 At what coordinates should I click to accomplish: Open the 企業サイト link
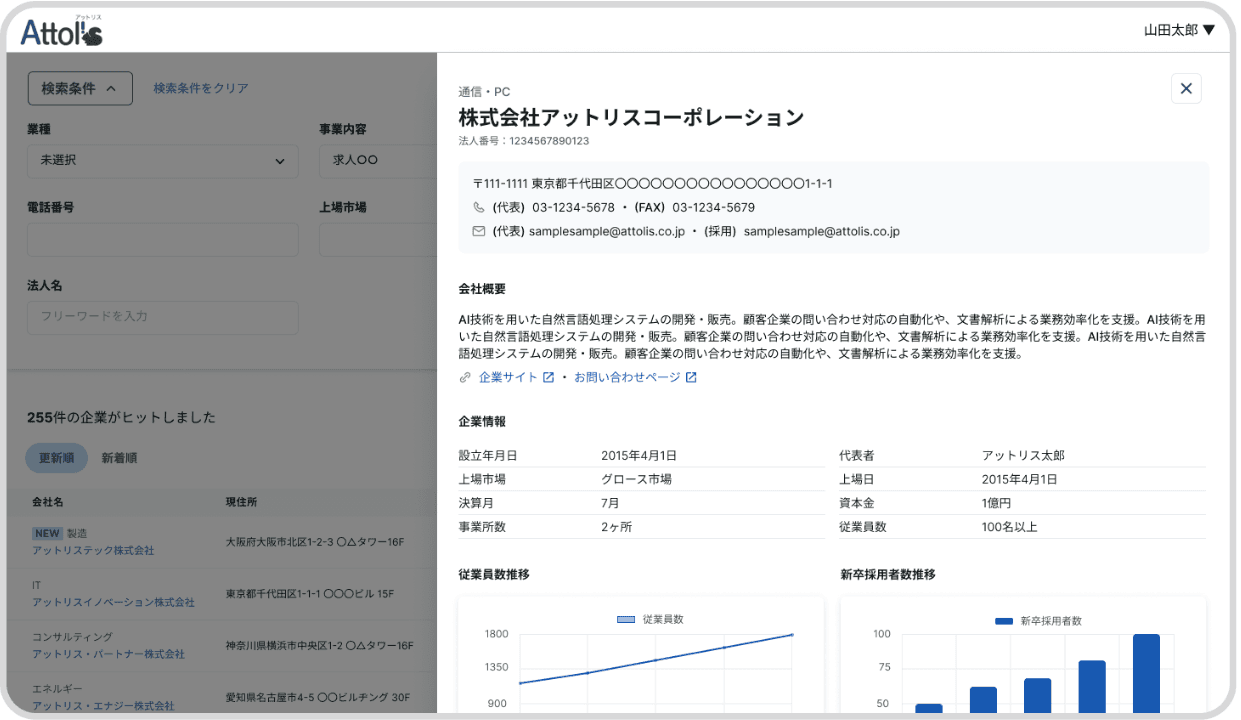508,378
